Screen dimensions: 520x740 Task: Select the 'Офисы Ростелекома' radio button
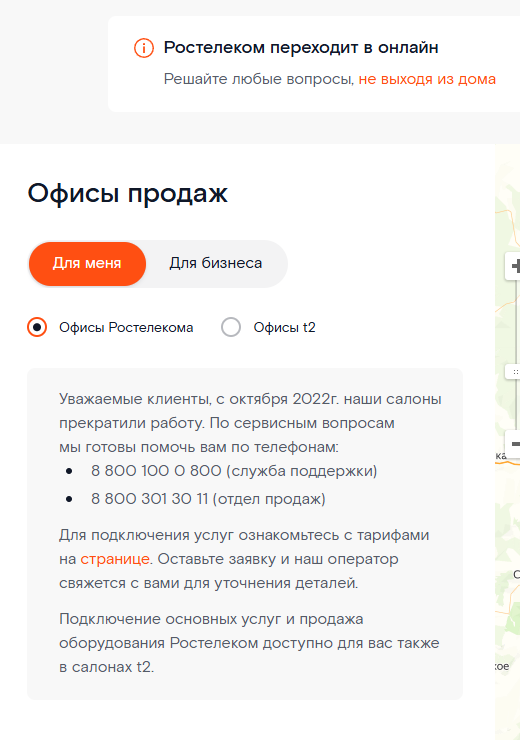37,327
